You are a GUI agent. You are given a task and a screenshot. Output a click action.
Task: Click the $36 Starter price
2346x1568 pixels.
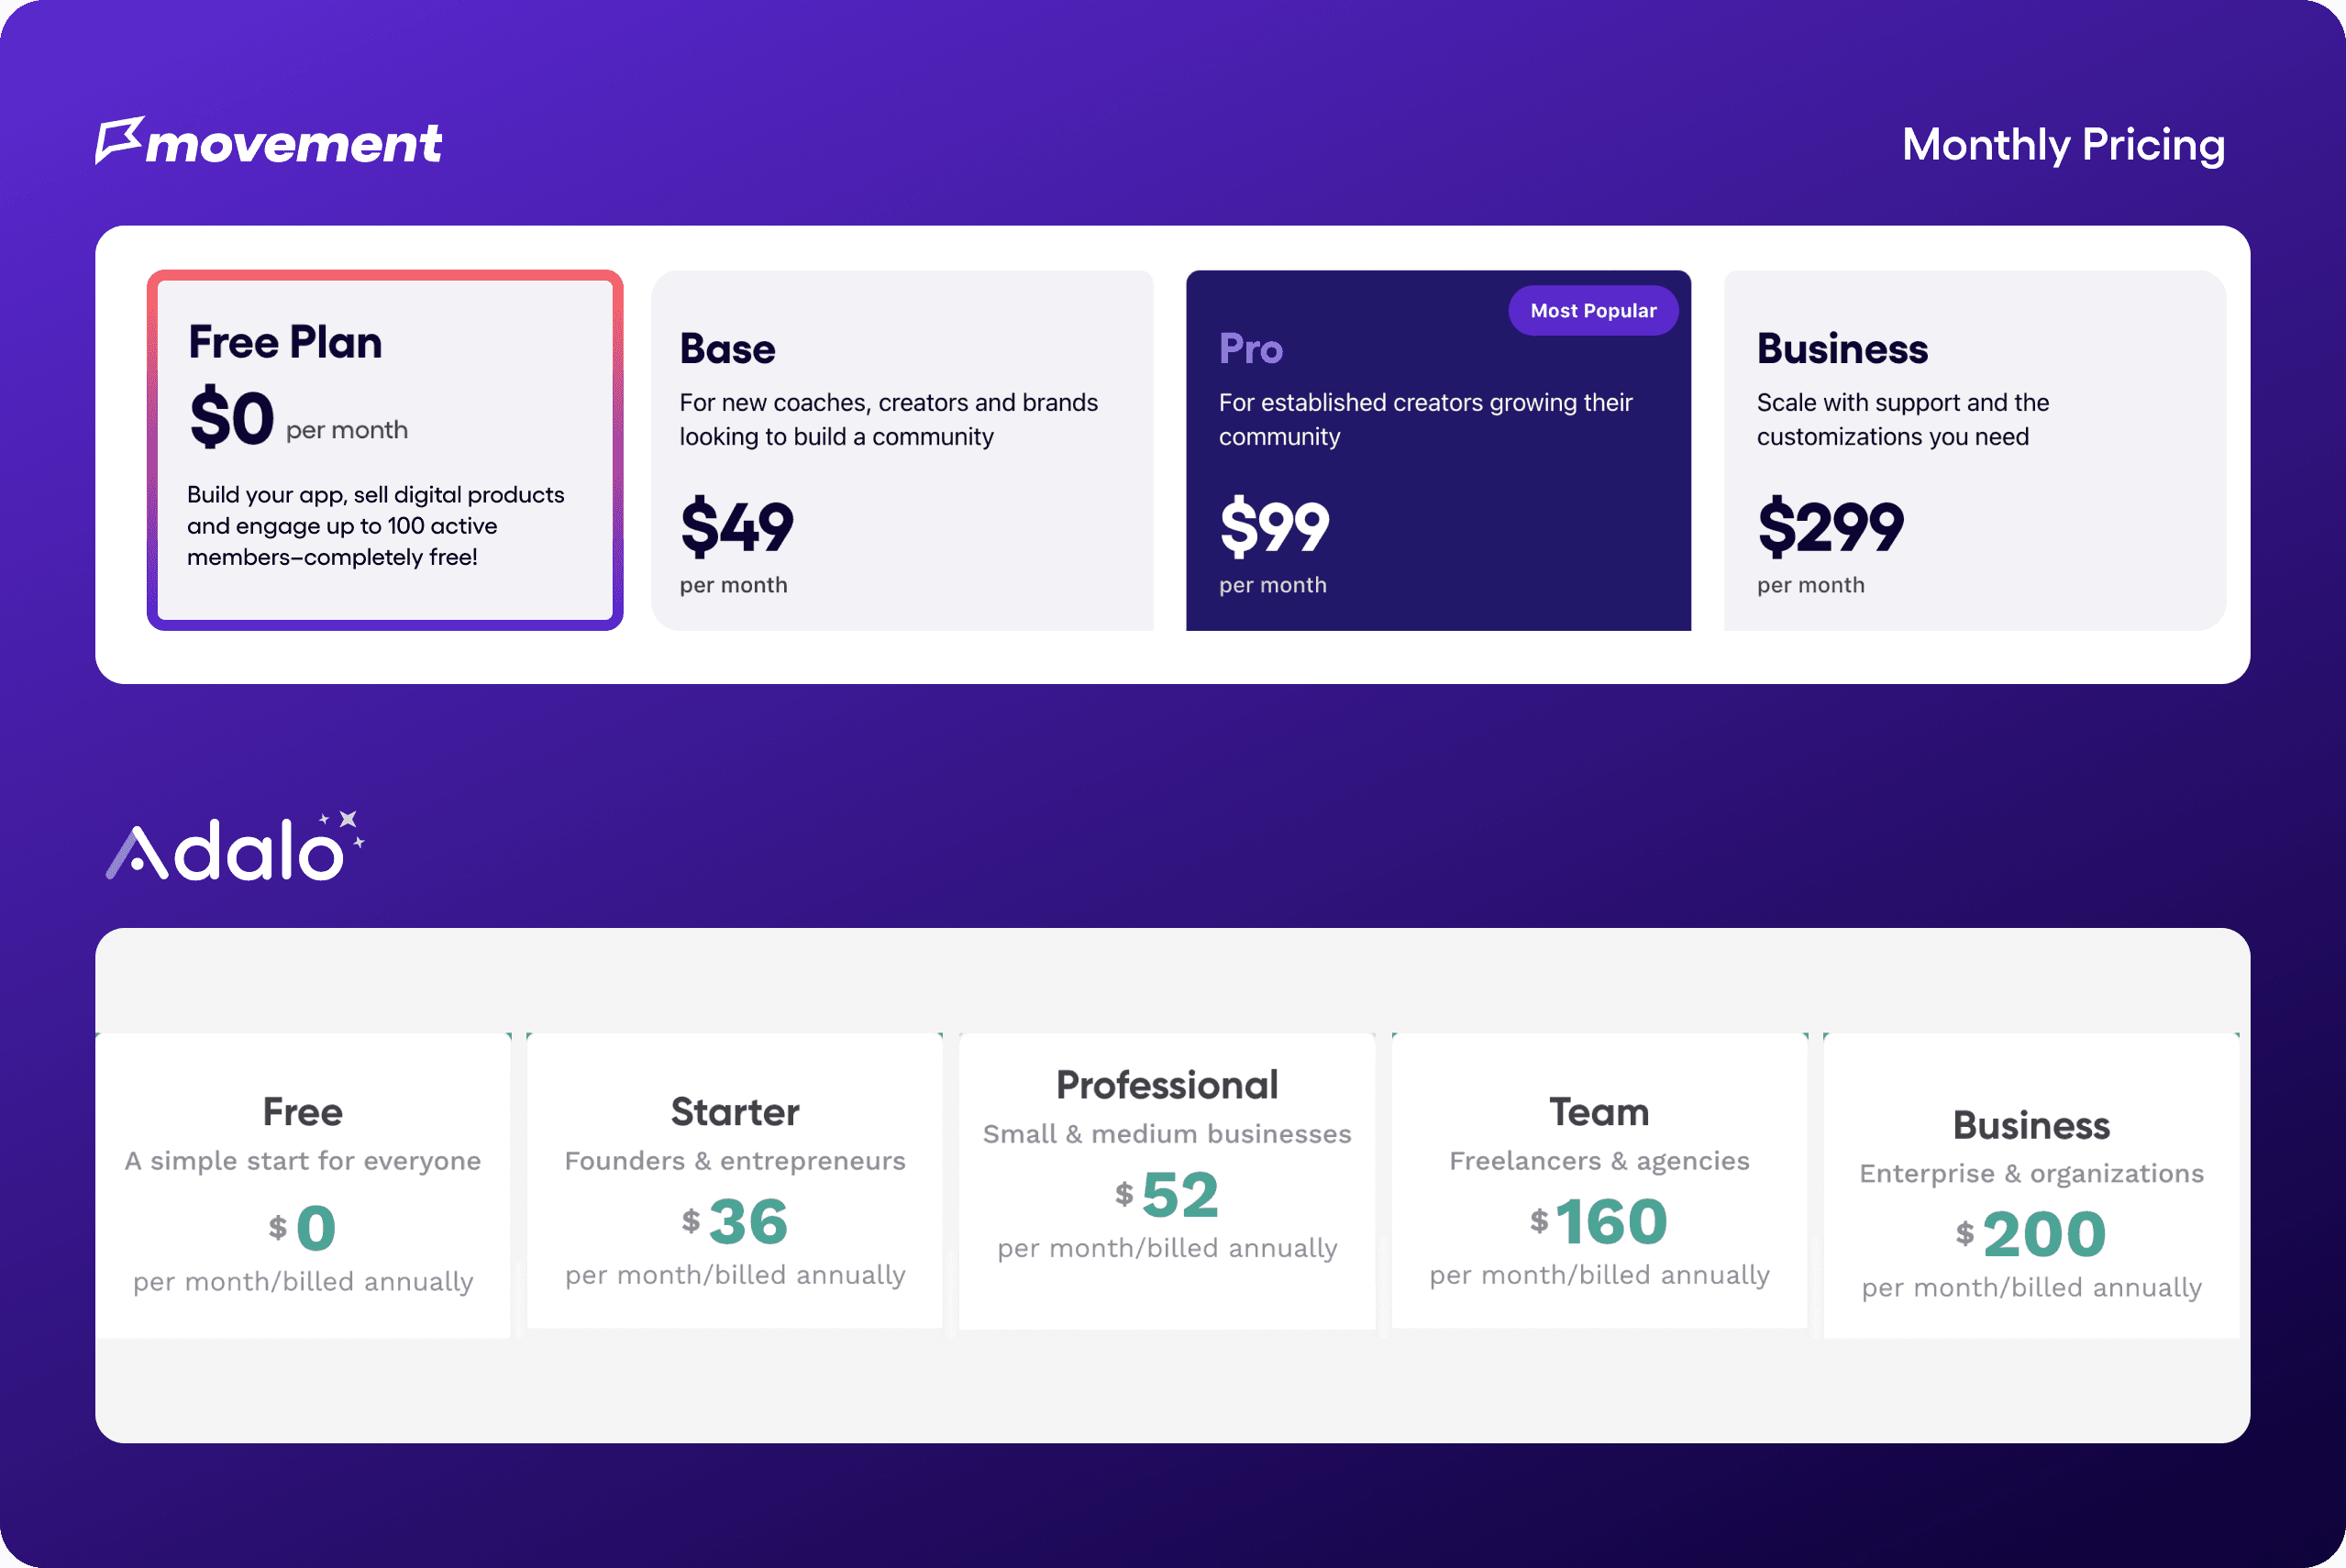tap(736, 1222)
